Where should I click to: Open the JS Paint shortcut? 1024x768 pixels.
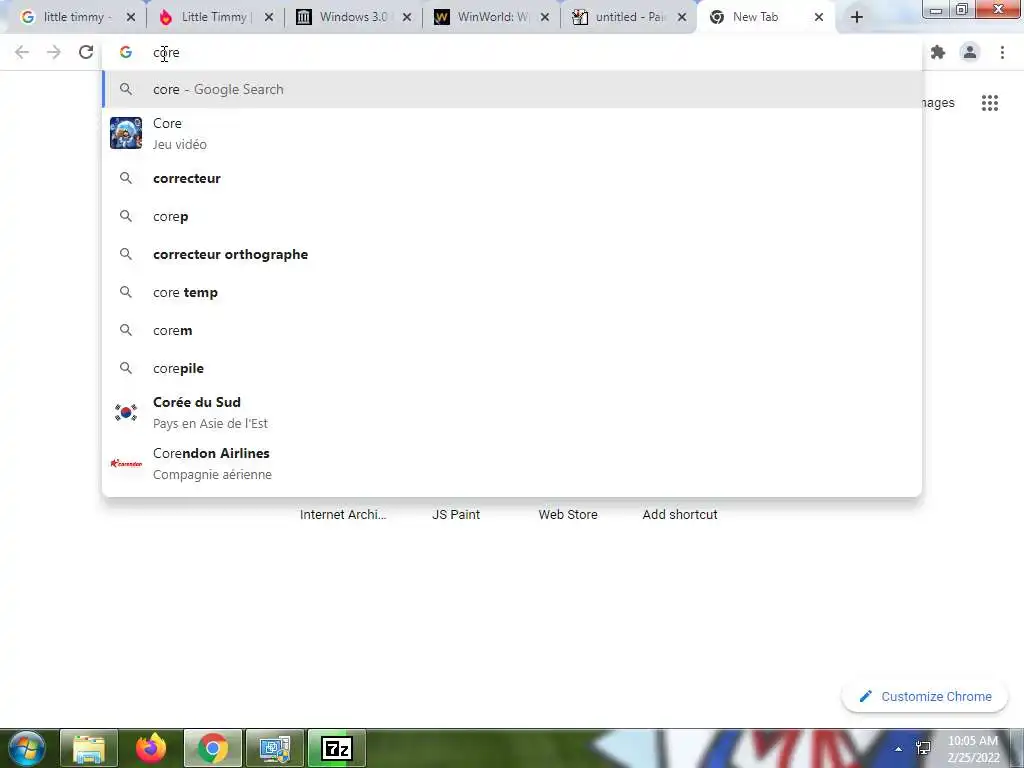[x=456, y=515]
